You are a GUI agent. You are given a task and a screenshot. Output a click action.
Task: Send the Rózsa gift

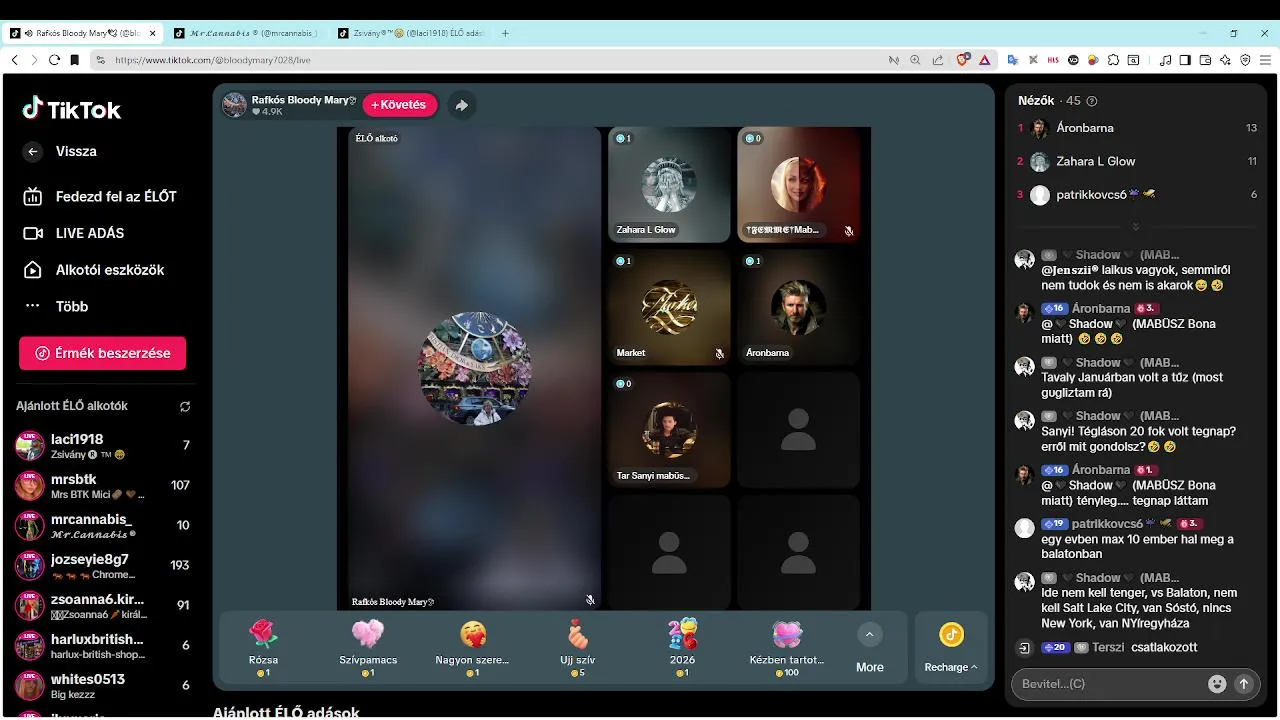click(263, 647)
